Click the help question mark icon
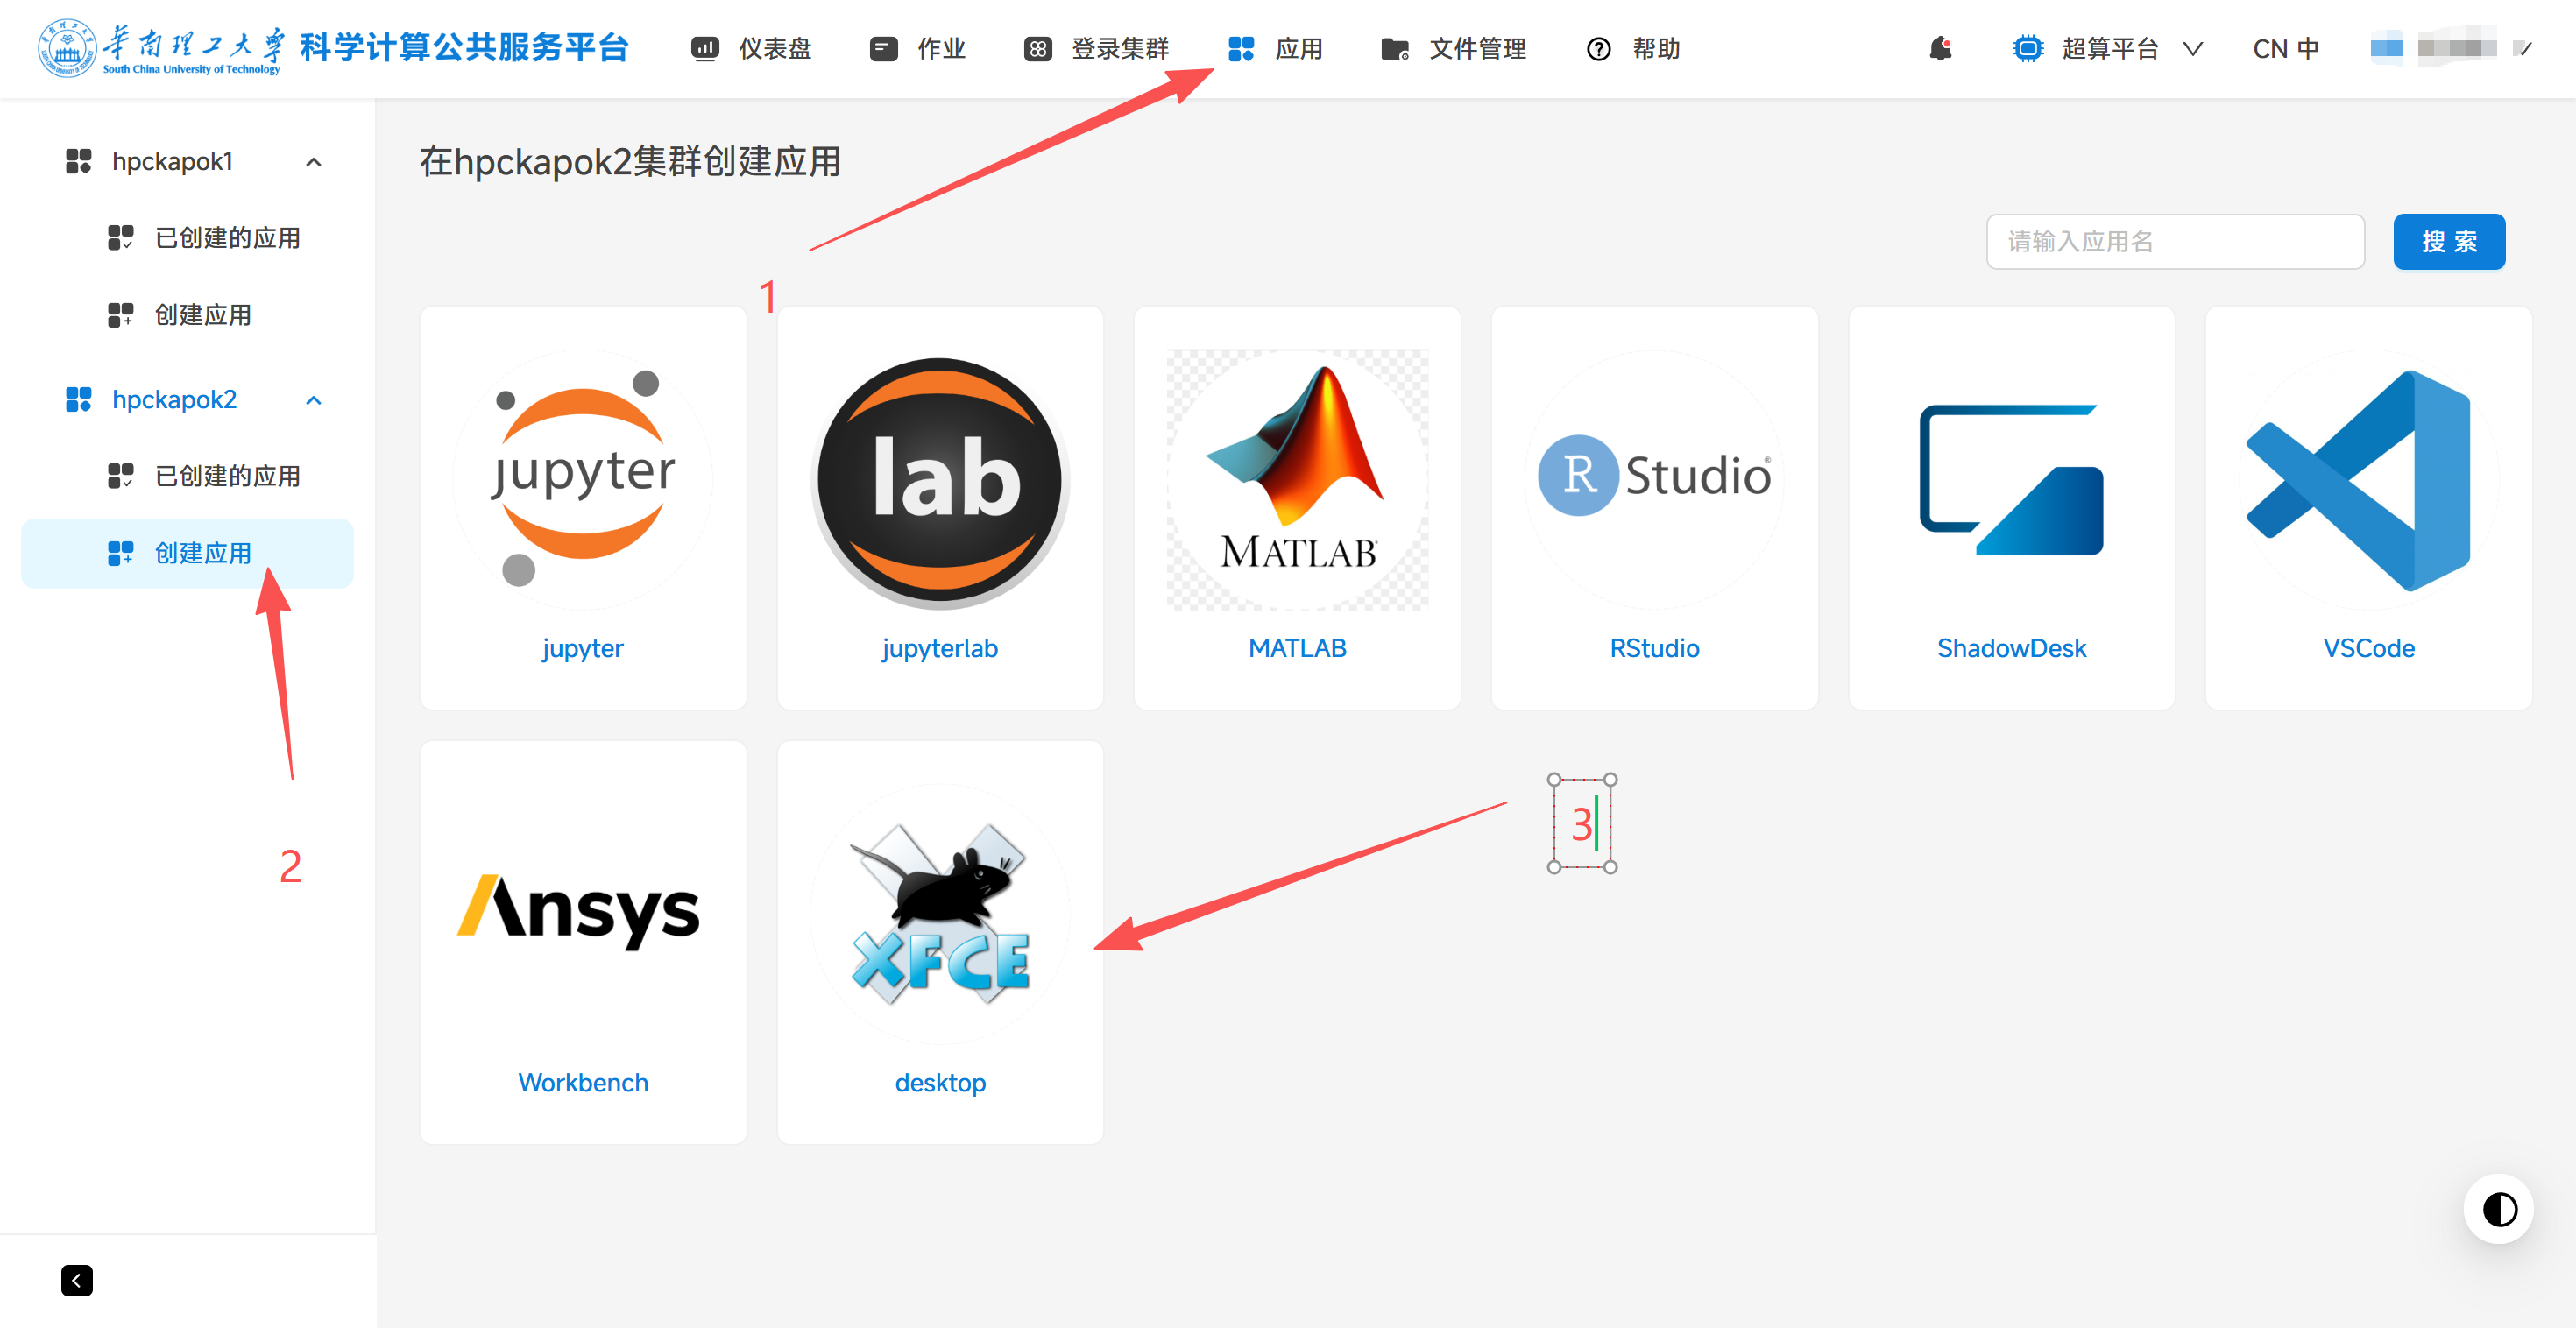 tap(1599, 48)
